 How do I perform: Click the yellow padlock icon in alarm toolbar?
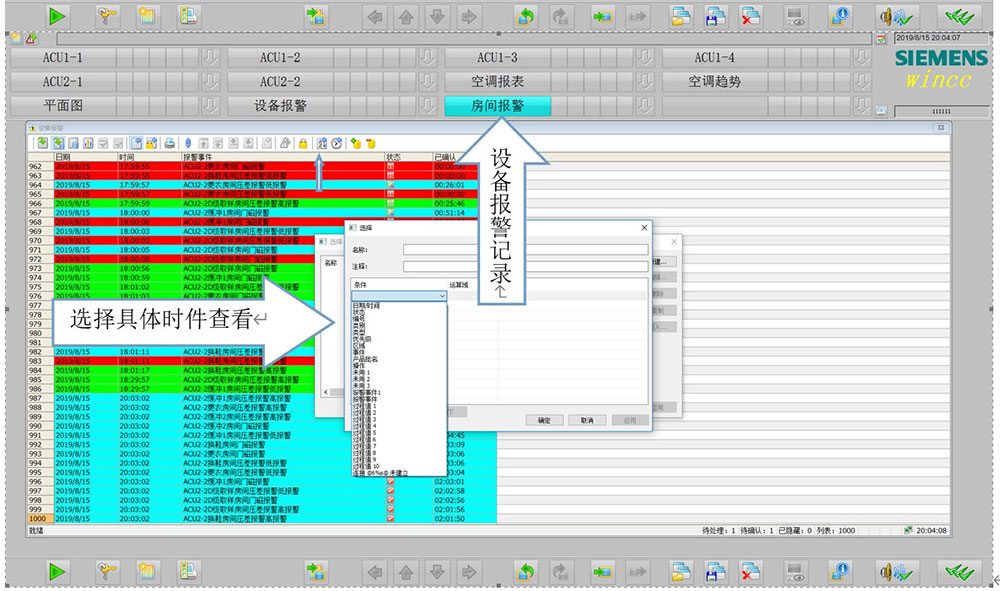pyautogui.click(x=303, y=143)
